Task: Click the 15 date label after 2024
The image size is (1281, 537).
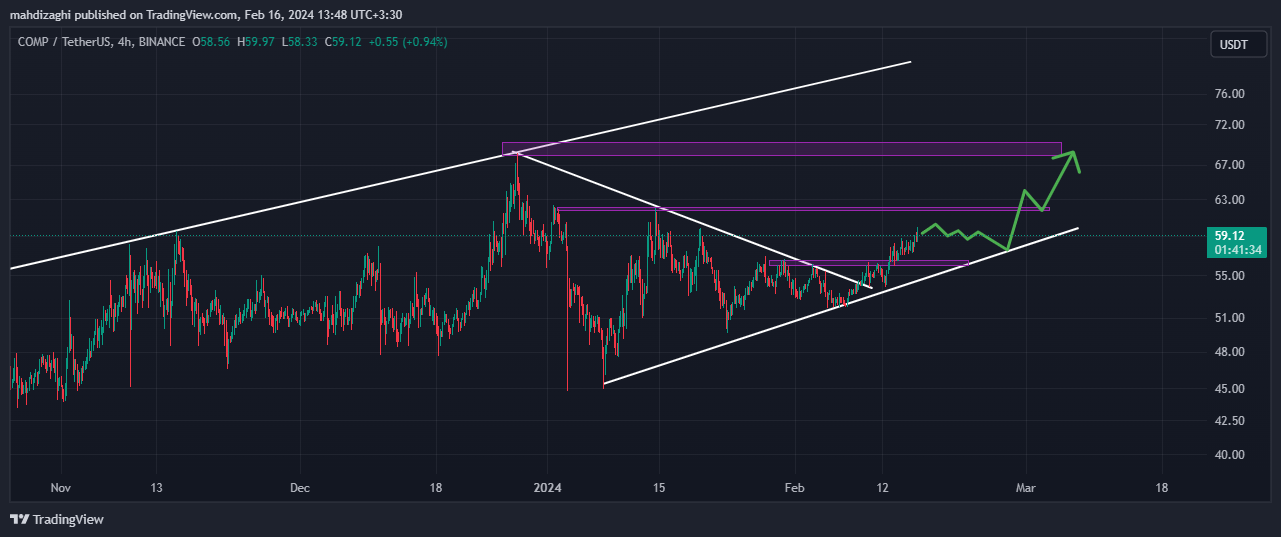Action: [x=658, y=488]
